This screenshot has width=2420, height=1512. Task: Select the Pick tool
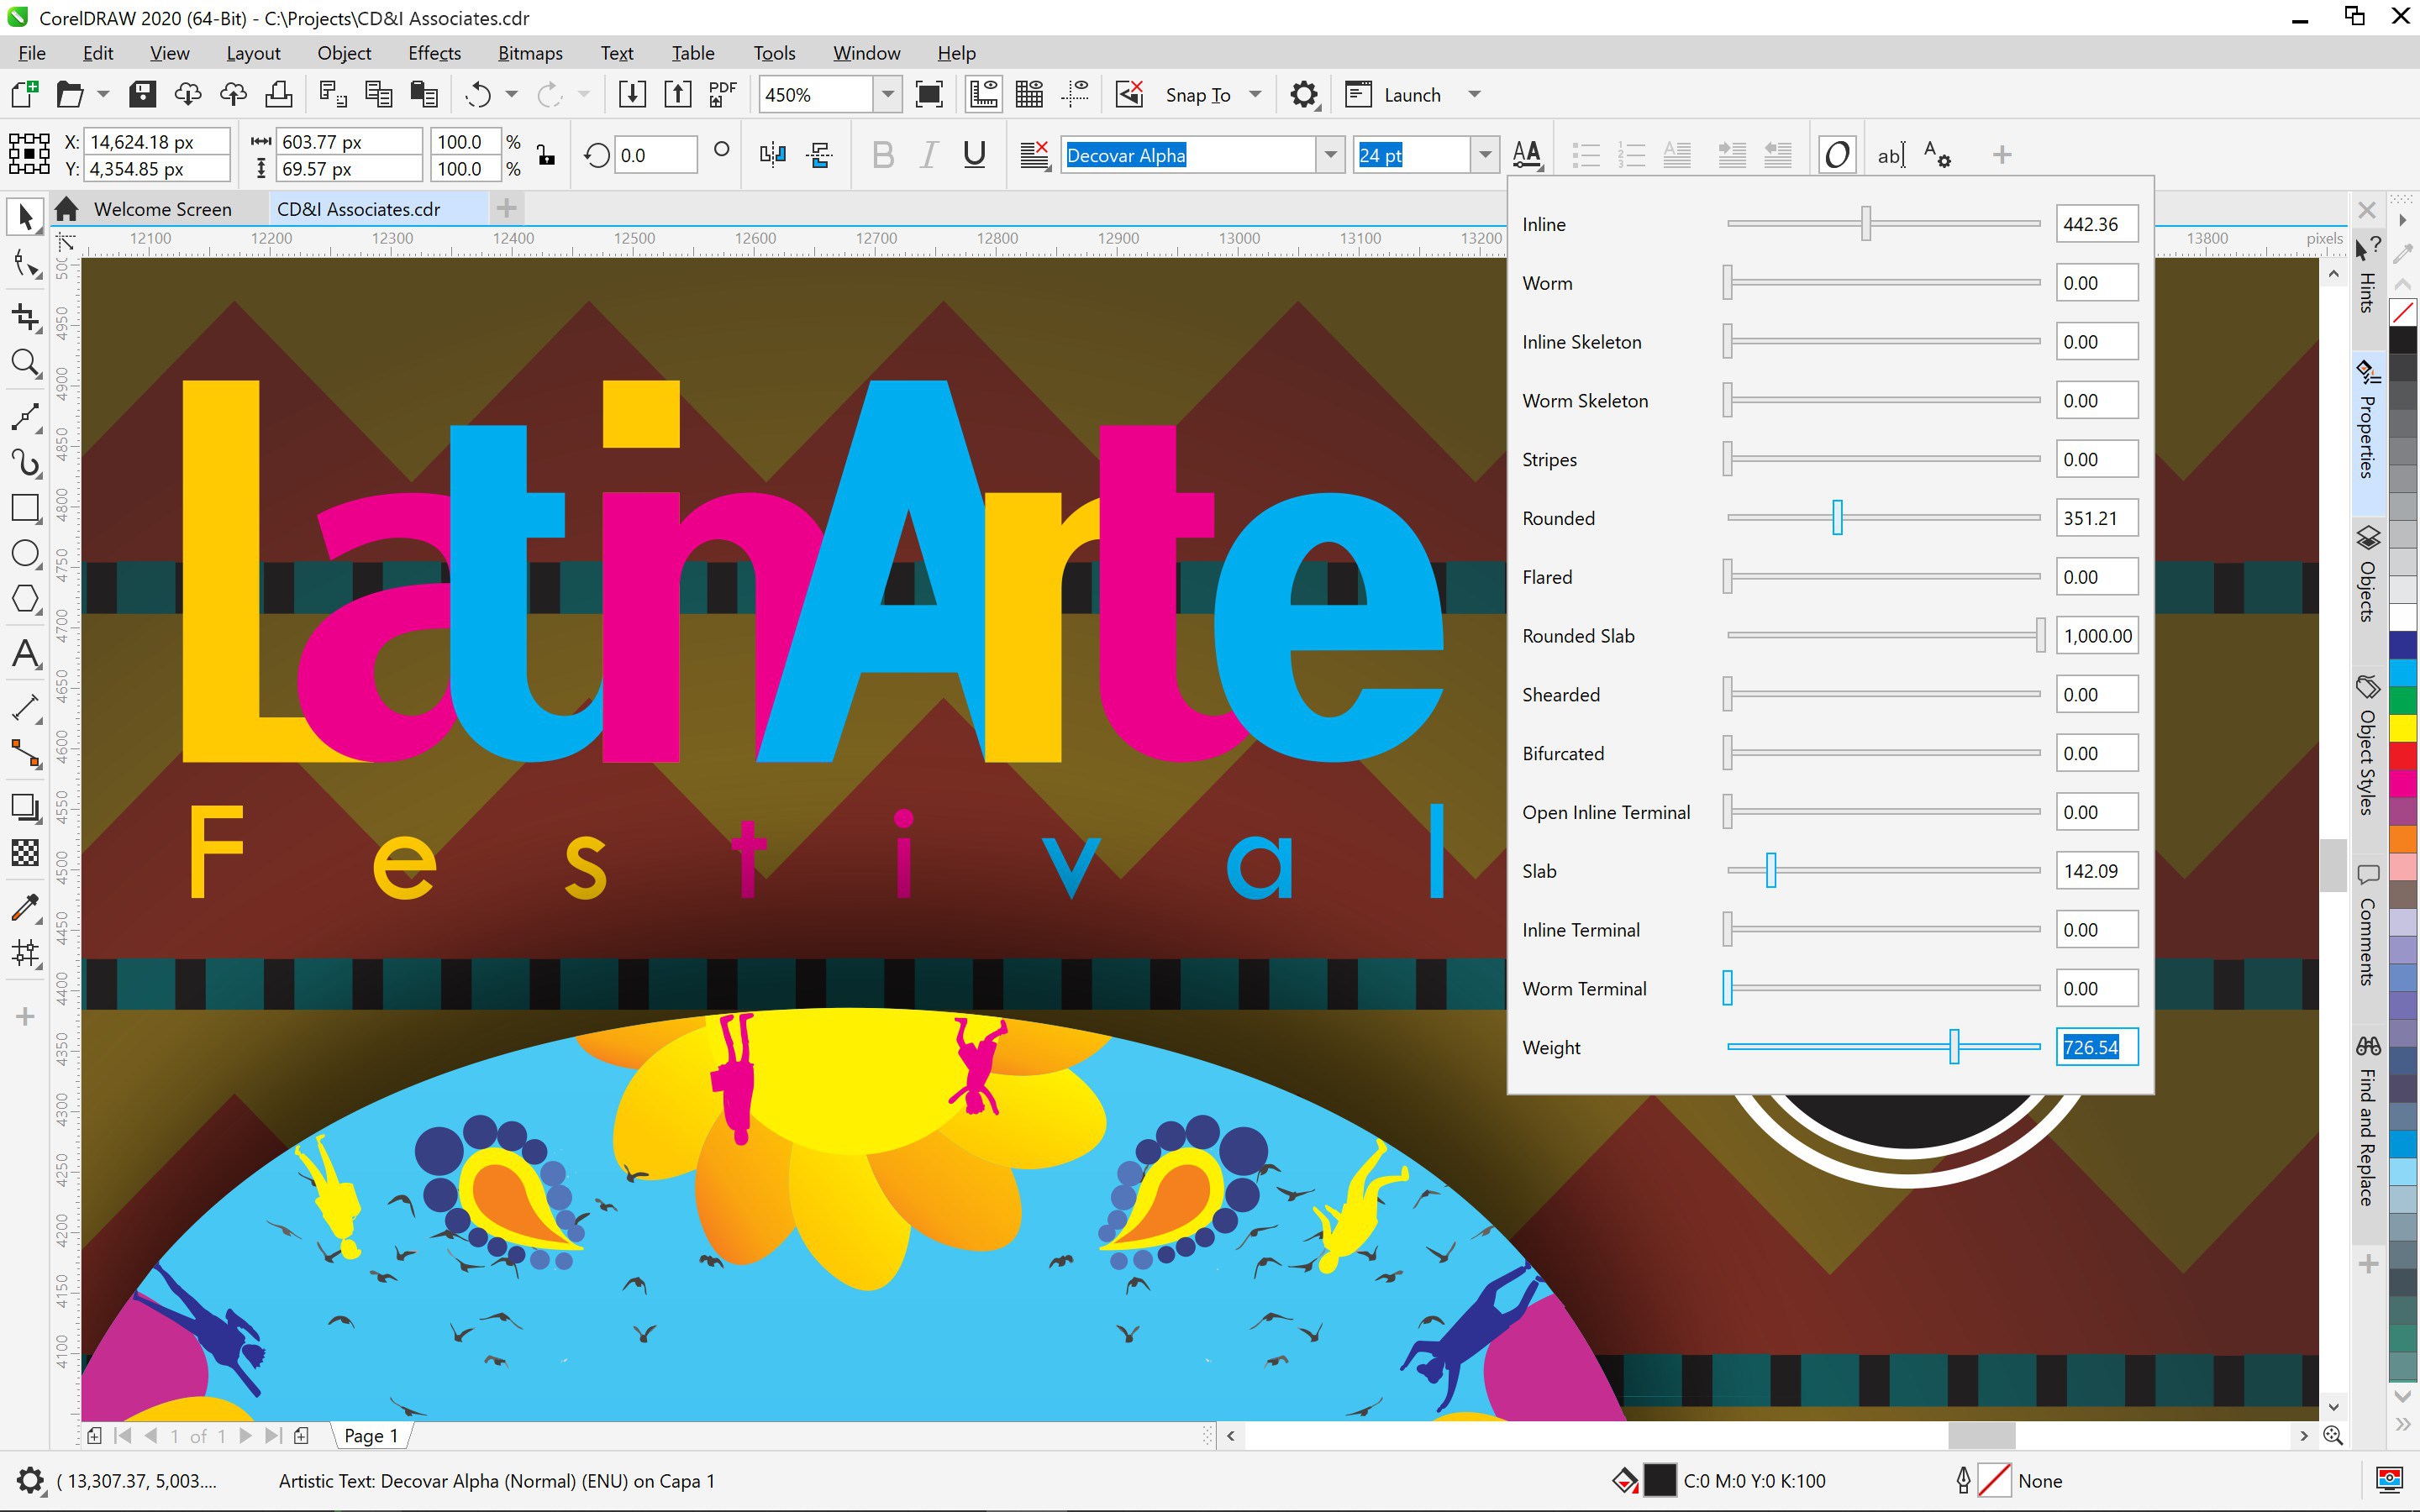[x=25, y=216]
